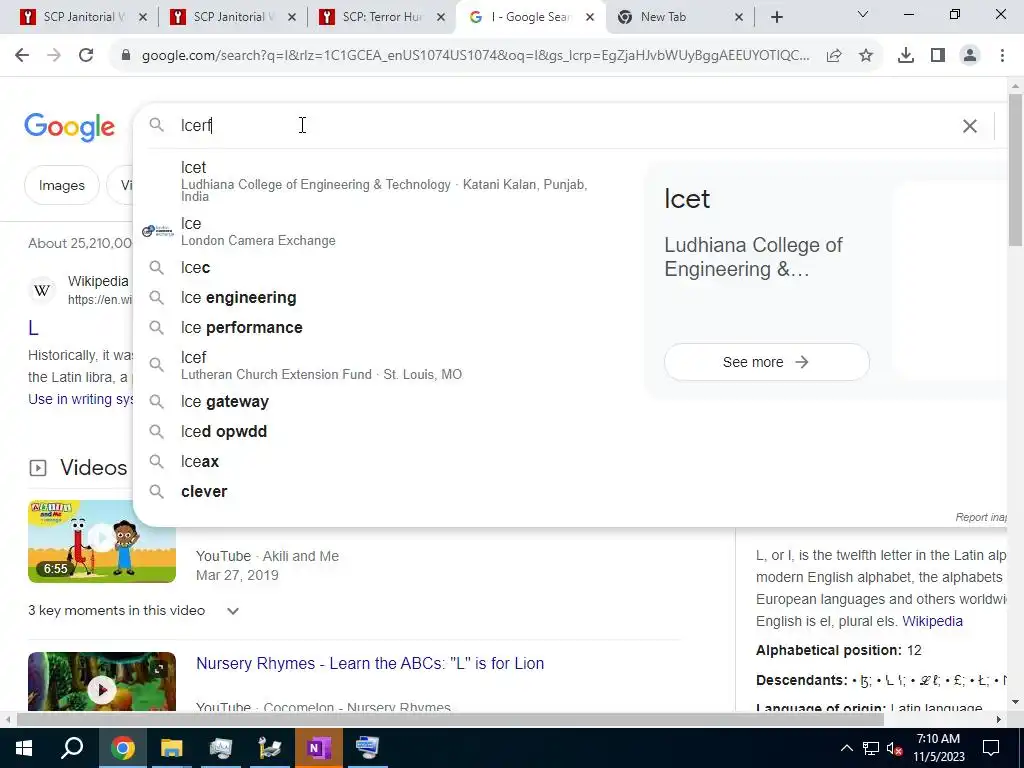Viewport: 1024px width, 768px height.
Task: Open the Use in writing systems link
Action: pyautogui.click(x=81, y=399)
